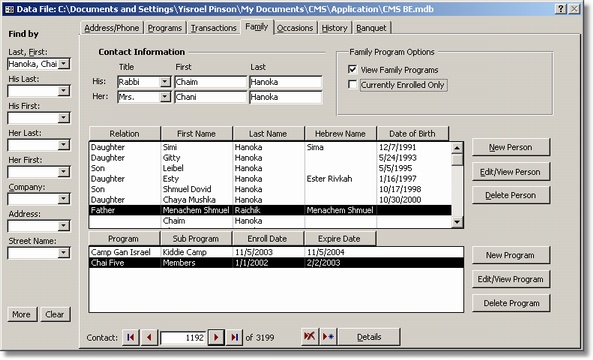The height and width of the screenshot is (360, 593).
Task: Jump to last contact record
Action: [234, 337]
